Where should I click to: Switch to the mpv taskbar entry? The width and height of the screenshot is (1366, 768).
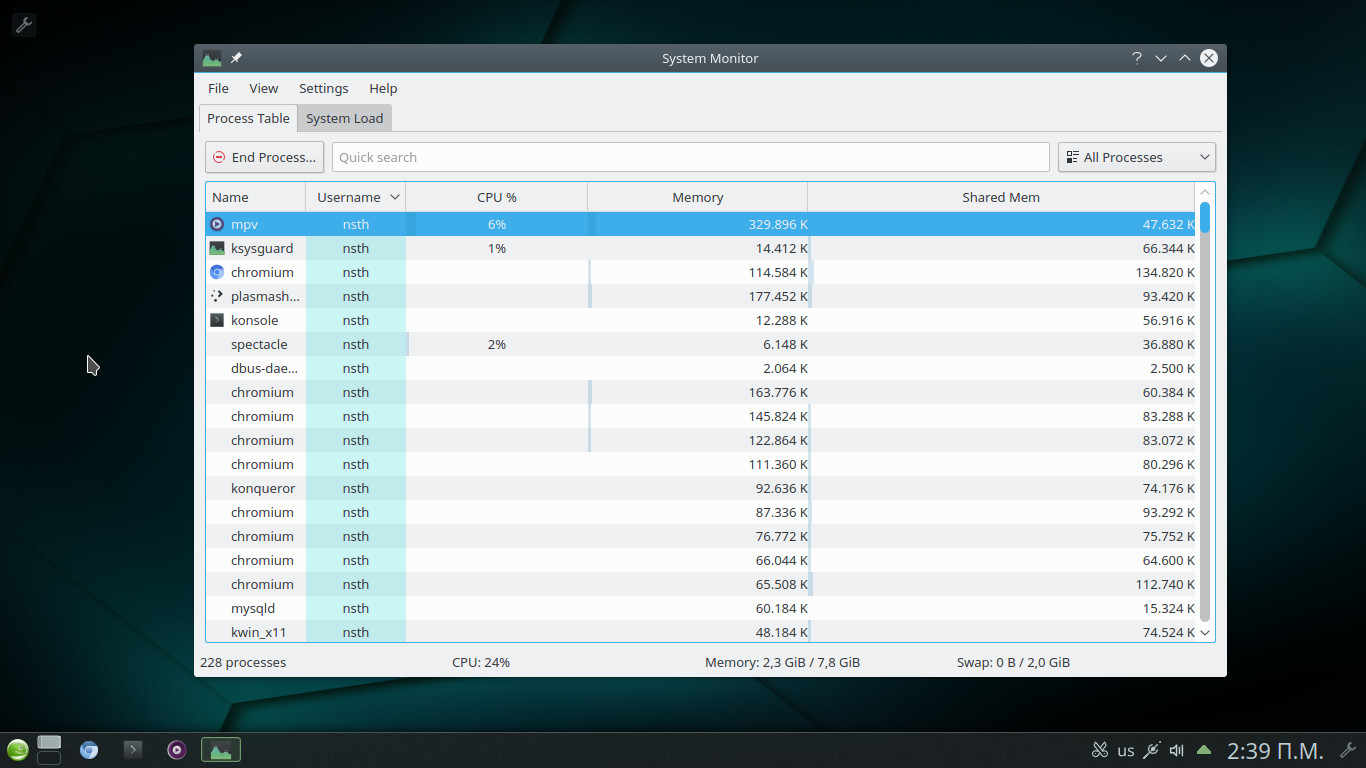point(177,750)
